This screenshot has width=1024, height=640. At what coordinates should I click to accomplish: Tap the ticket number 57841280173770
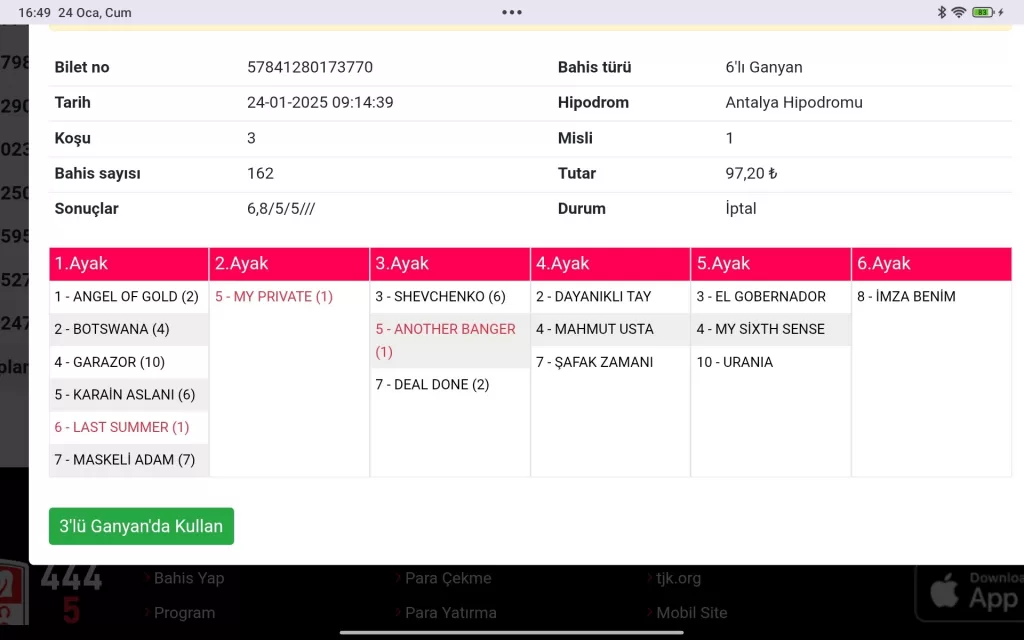tap(310, 67)
